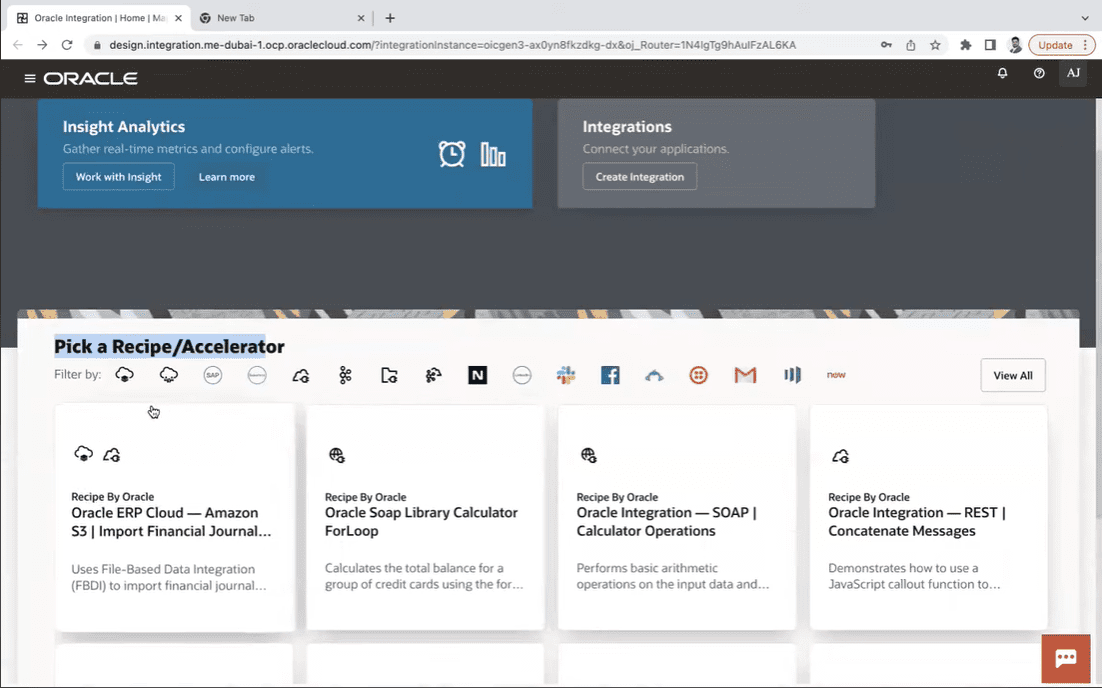The image size is (1102, 688).
Task: Reload the page
Action: point(67,45)
